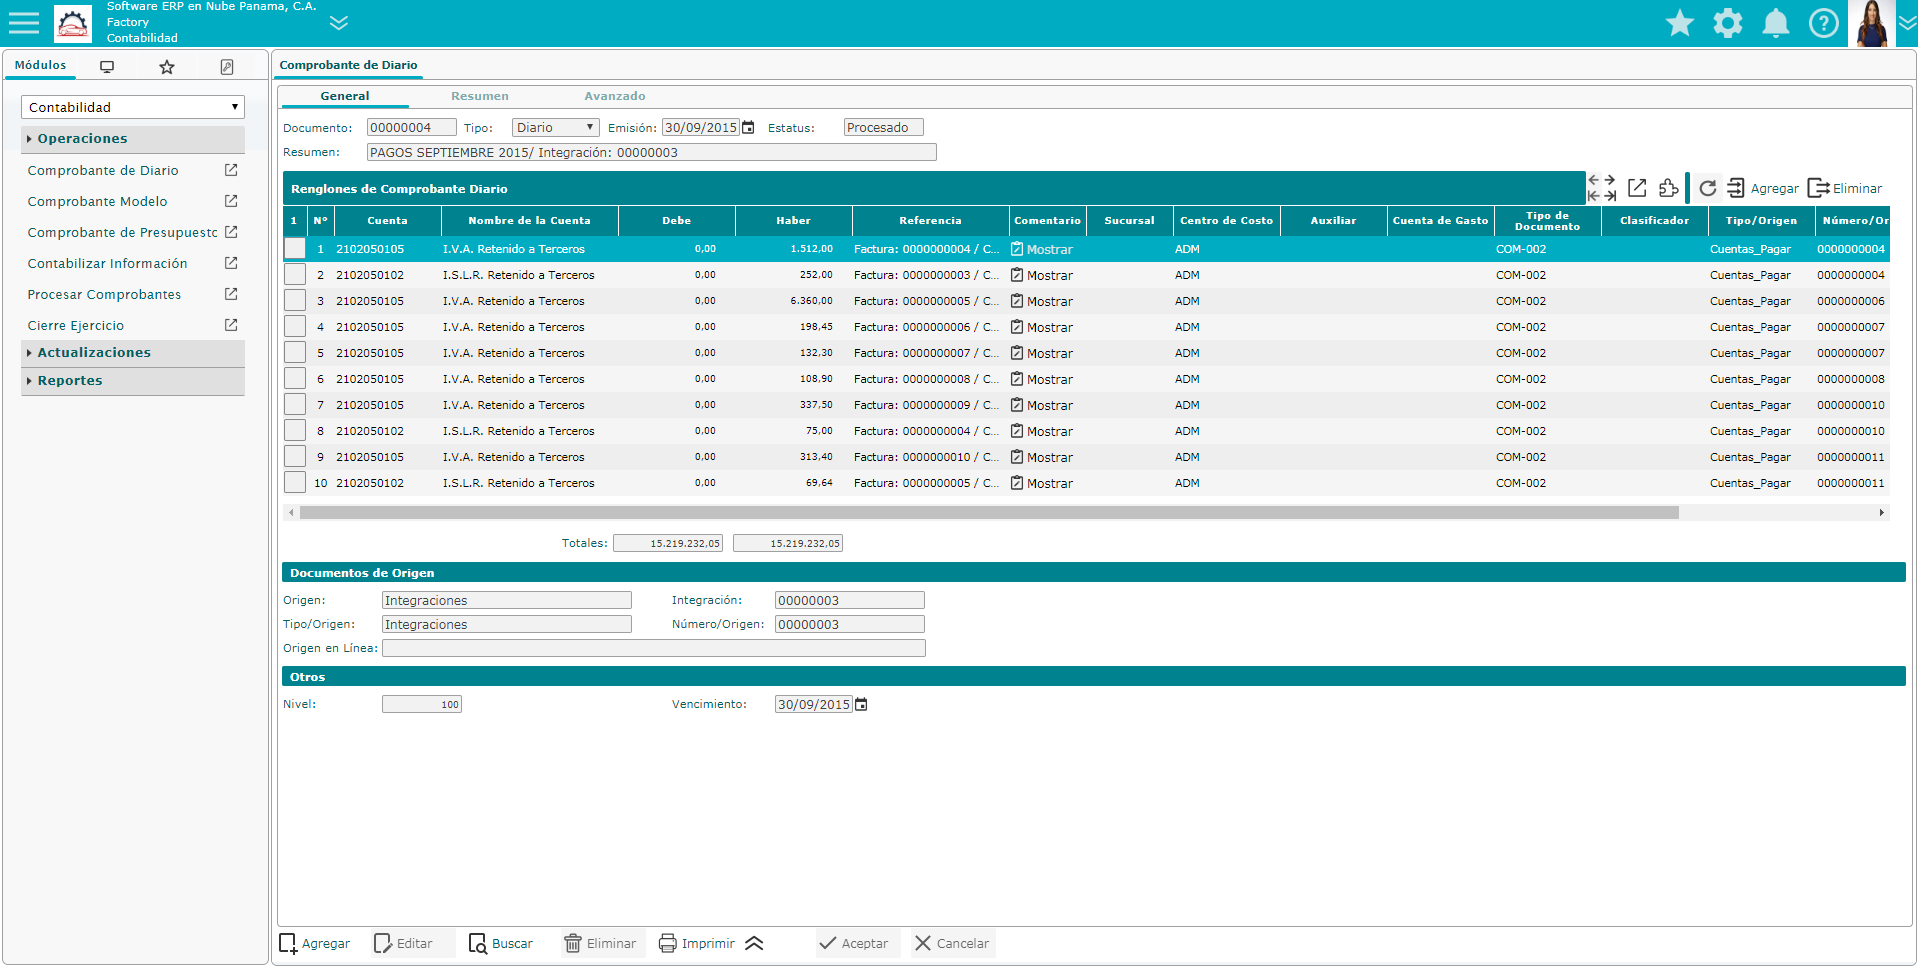Click the help question mark icon
Viewport: 1918px width, 967px height.
tap(1823, 23)
